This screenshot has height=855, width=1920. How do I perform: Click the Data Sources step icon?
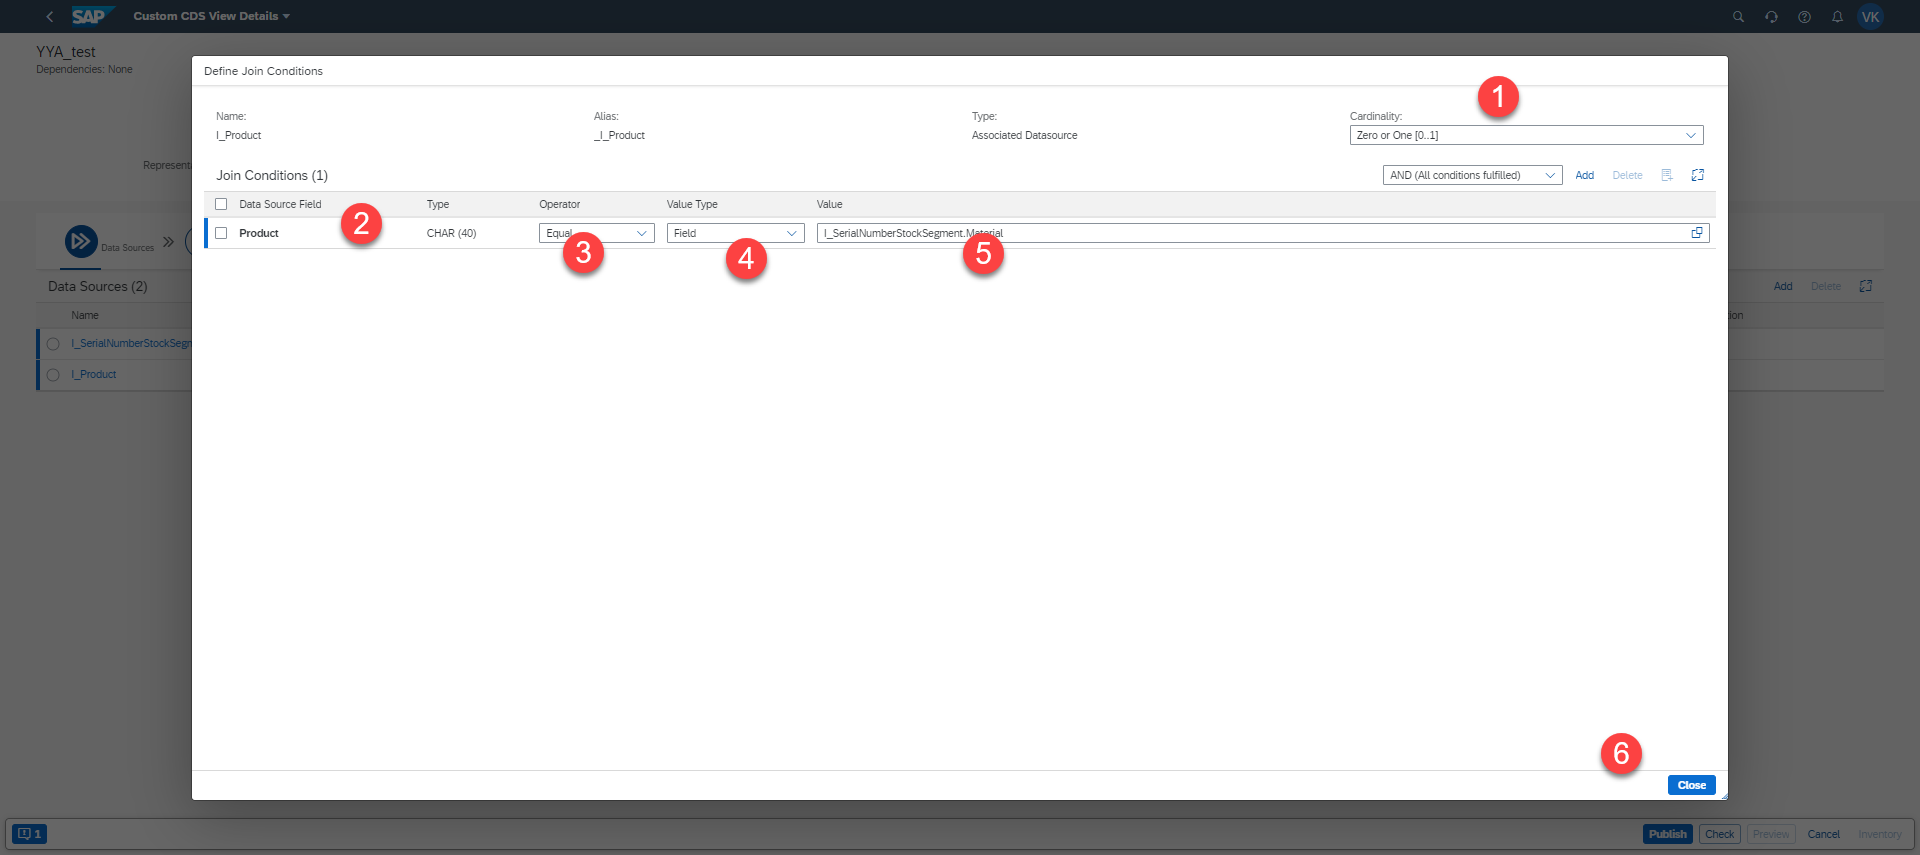click(x=81, y=241)
